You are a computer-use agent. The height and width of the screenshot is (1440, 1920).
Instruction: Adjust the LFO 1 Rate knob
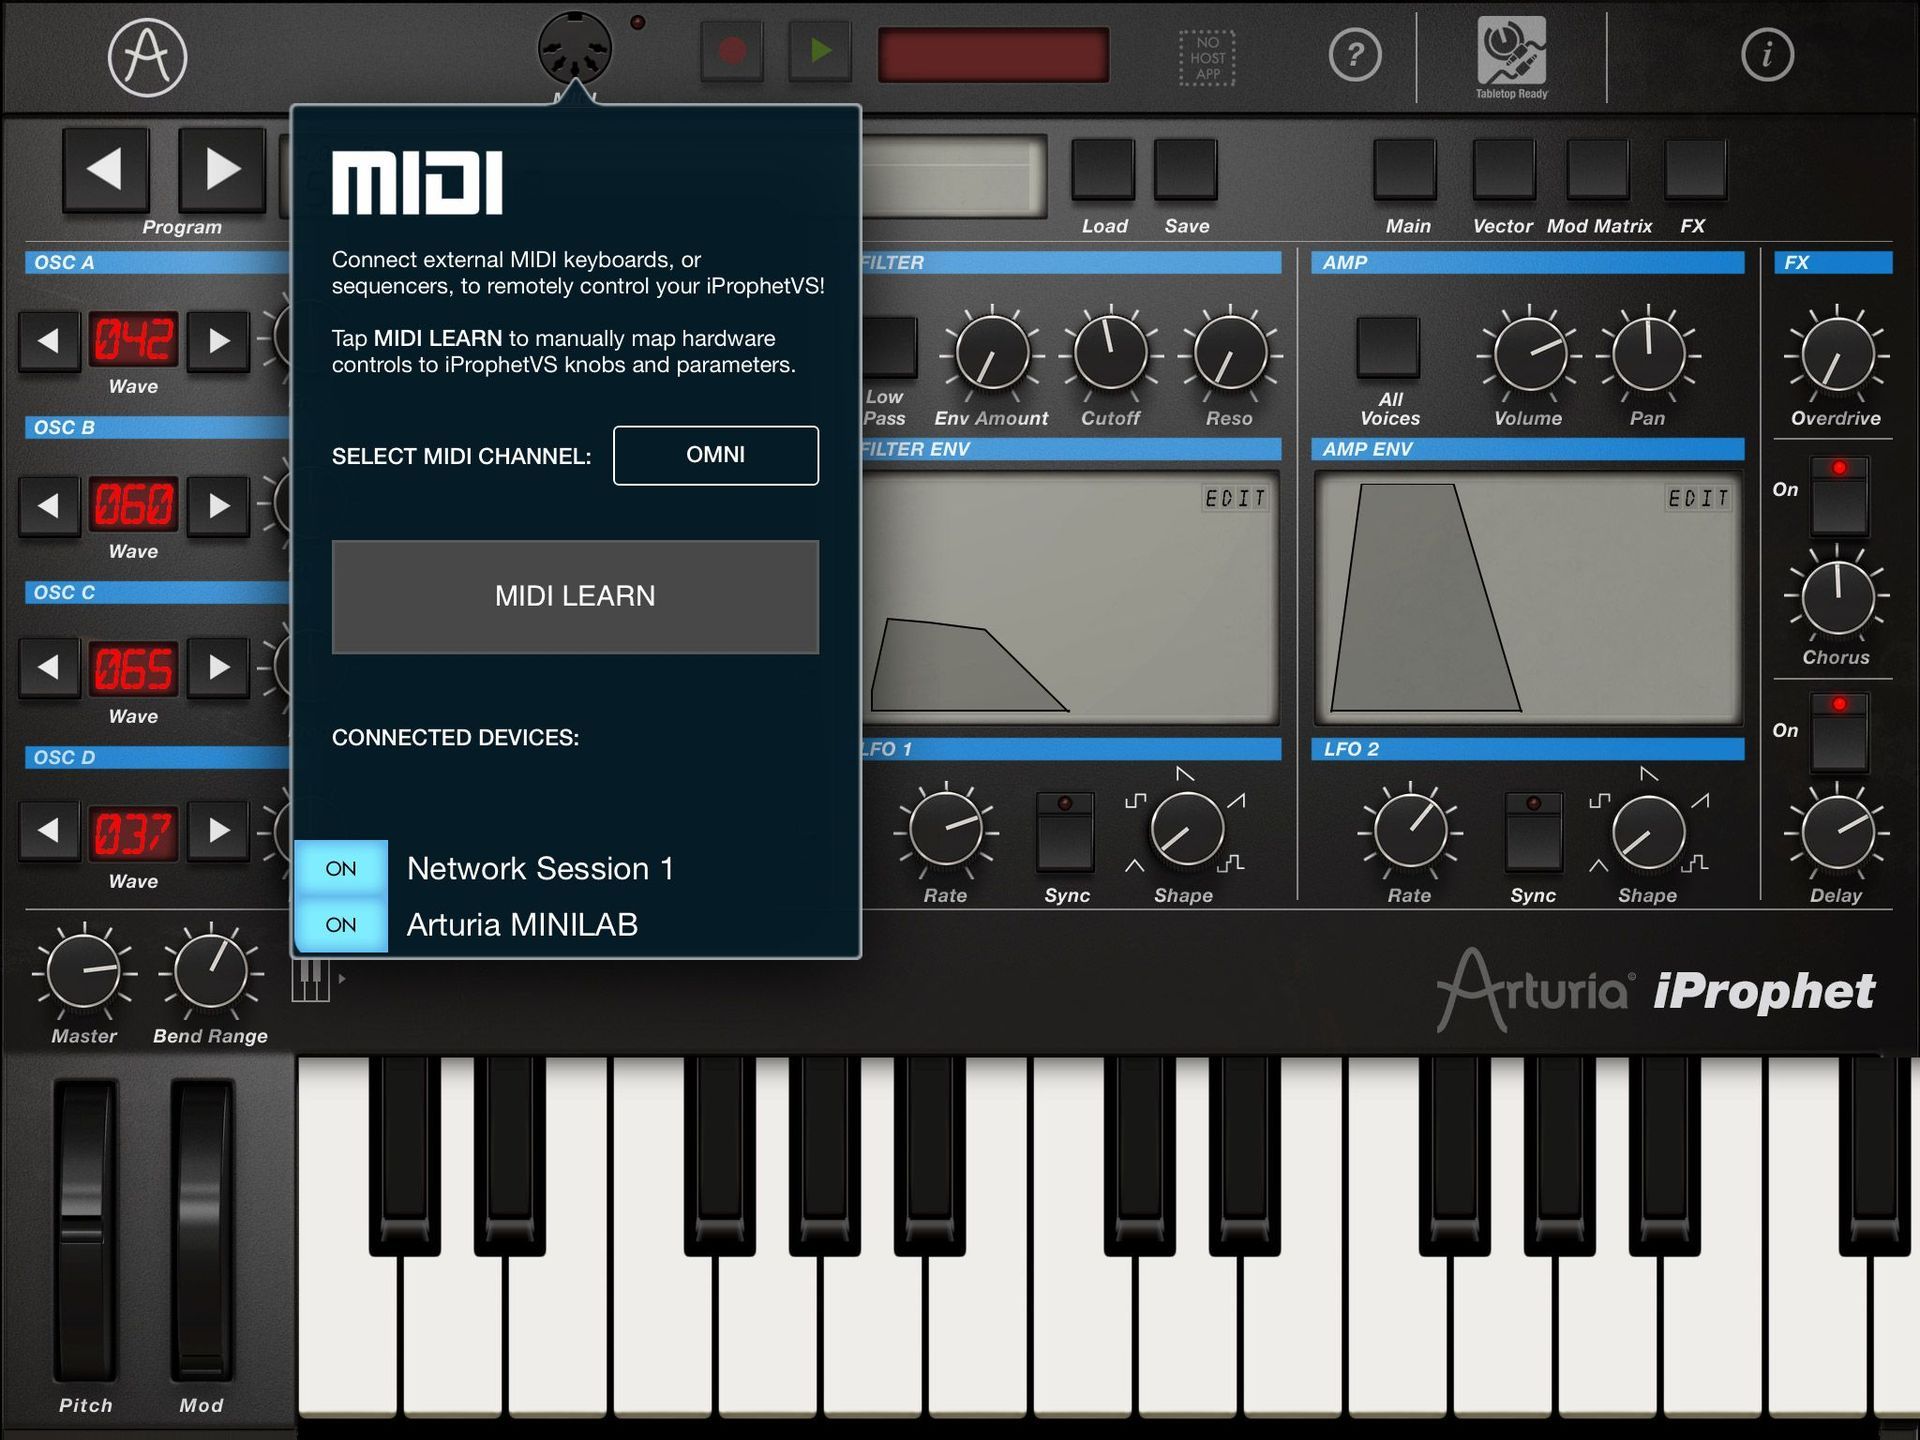click(x=945, y=830)
